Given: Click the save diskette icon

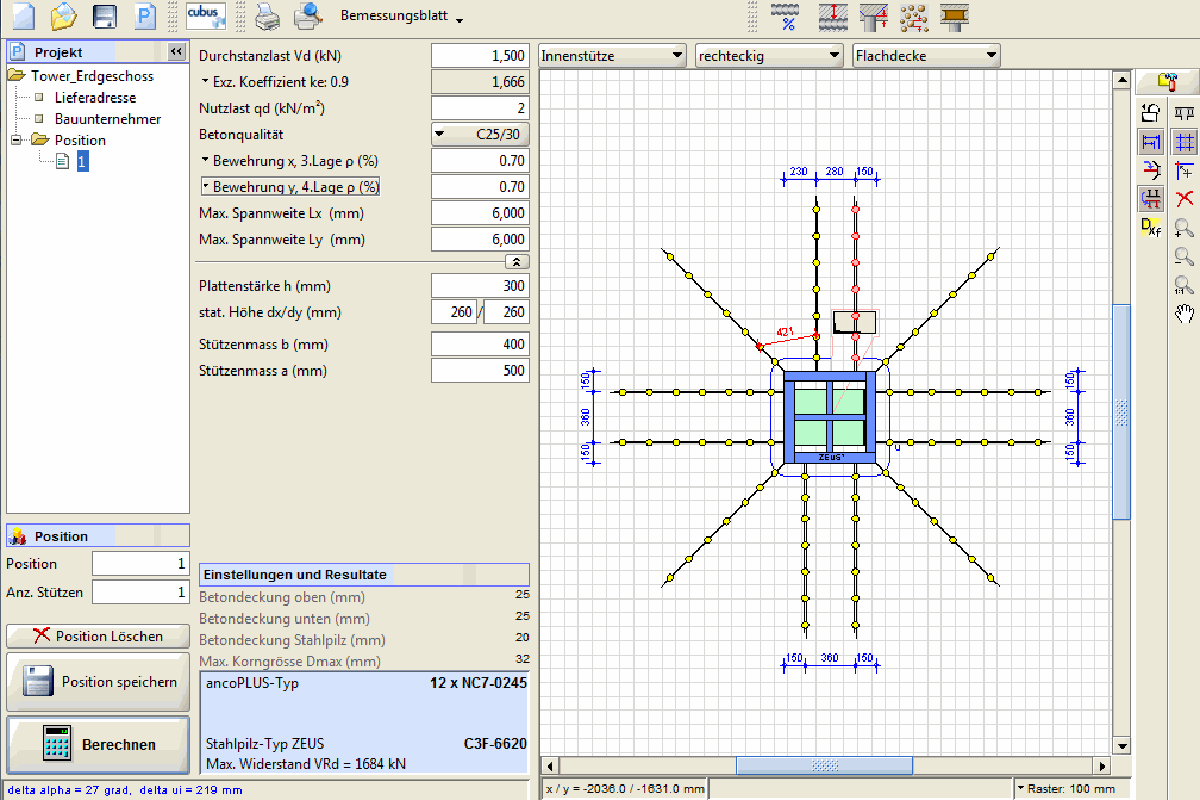Looking at the screenshot, I should pyautogui.click(x=104, y=16).
